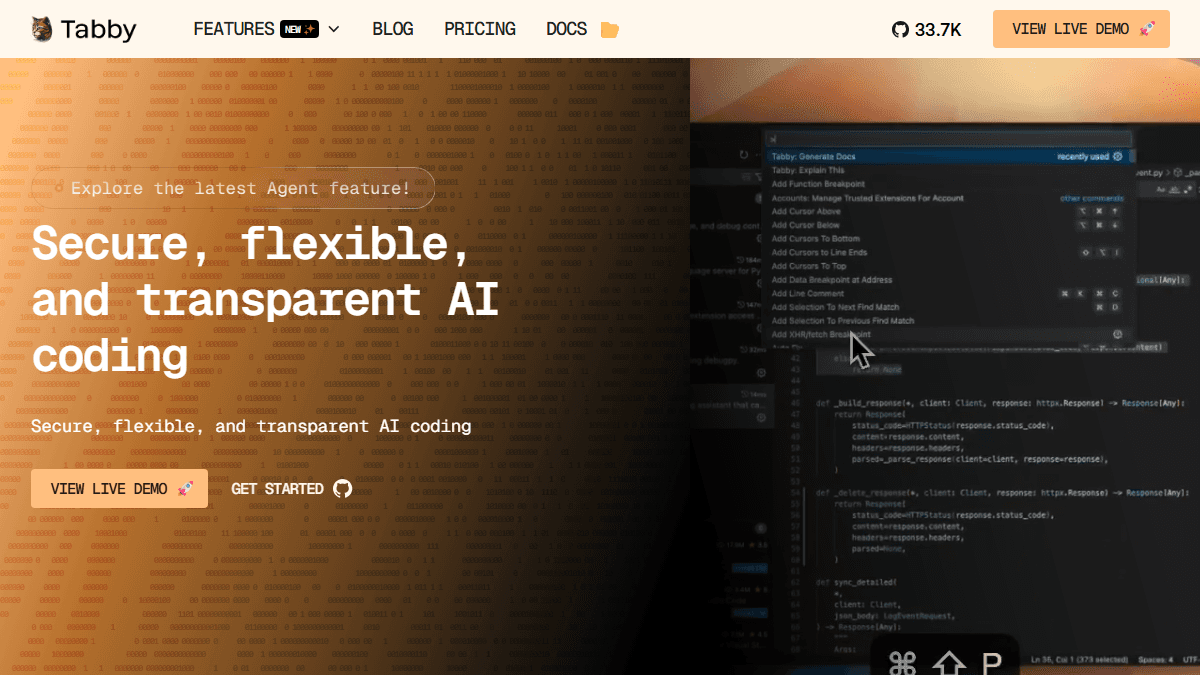The image size is (1200, 675).
Task: Open the BLOG page
Action: point(393,29)
